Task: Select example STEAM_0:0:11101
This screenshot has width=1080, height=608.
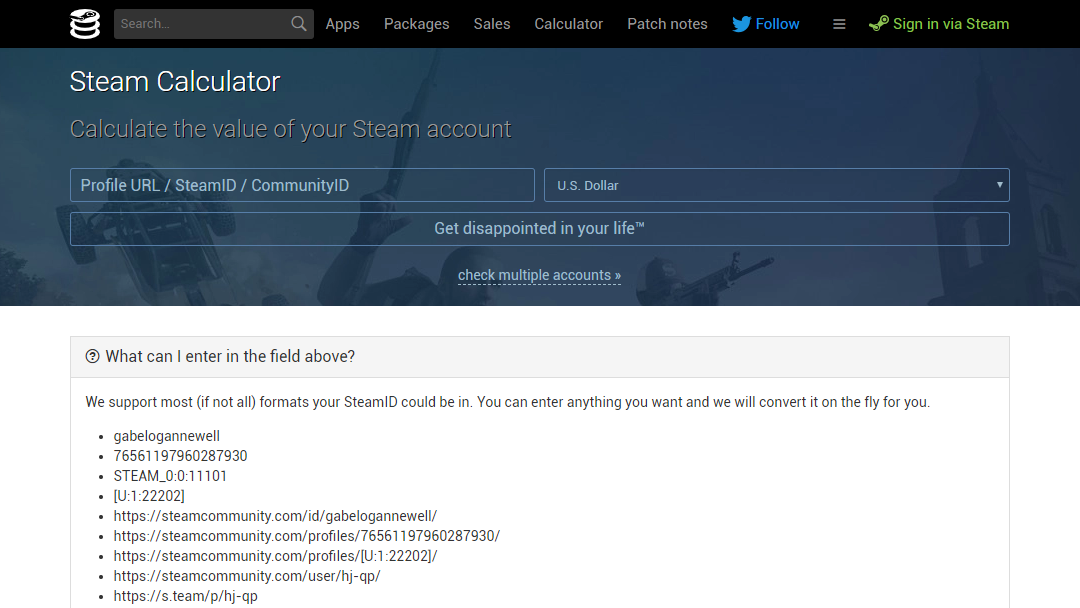Action: pyautogui.click(x=170, y=476)
